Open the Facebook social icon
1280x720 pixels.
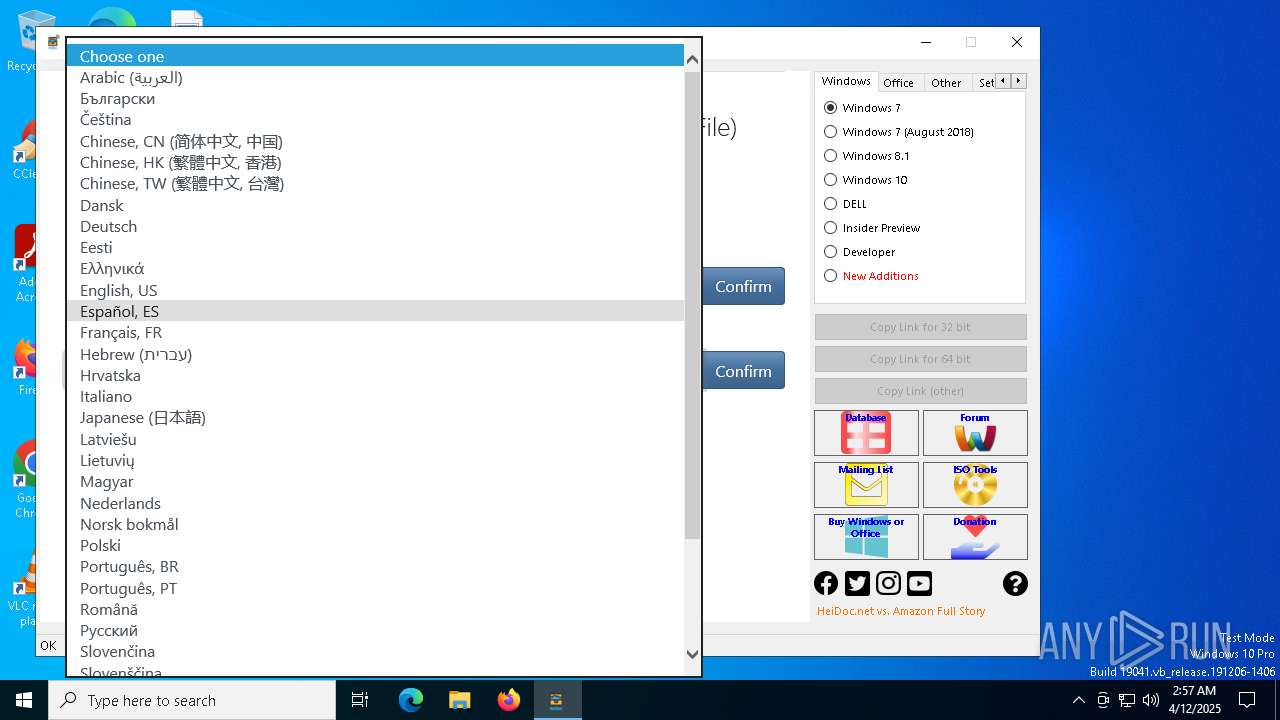click(826, 583)
